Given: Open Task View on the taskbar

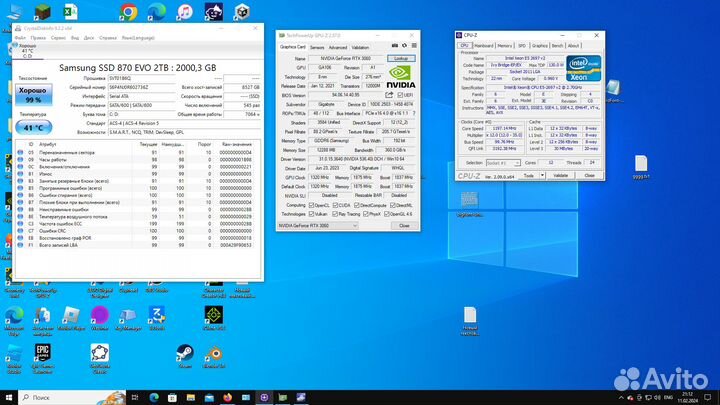Looking at the screenshot, I should pyautogui.click(x=135, y=398).
